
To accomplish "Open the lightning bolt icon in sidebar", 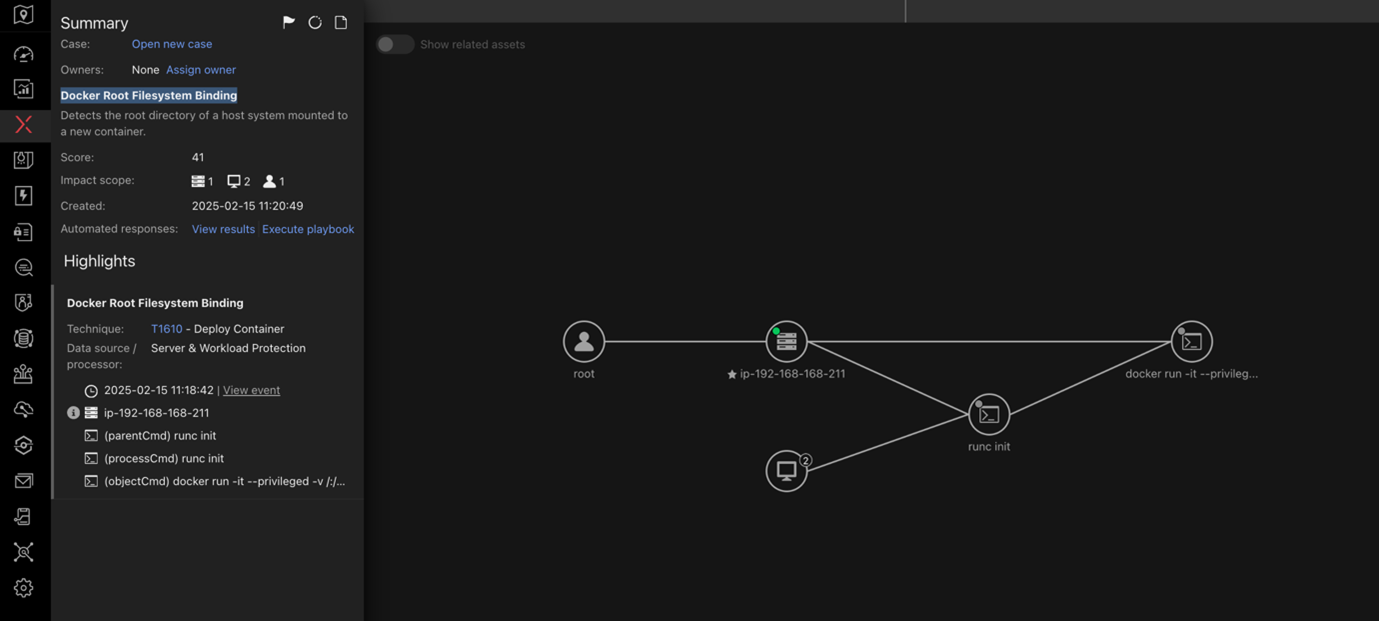I will [x=24, y=196].
